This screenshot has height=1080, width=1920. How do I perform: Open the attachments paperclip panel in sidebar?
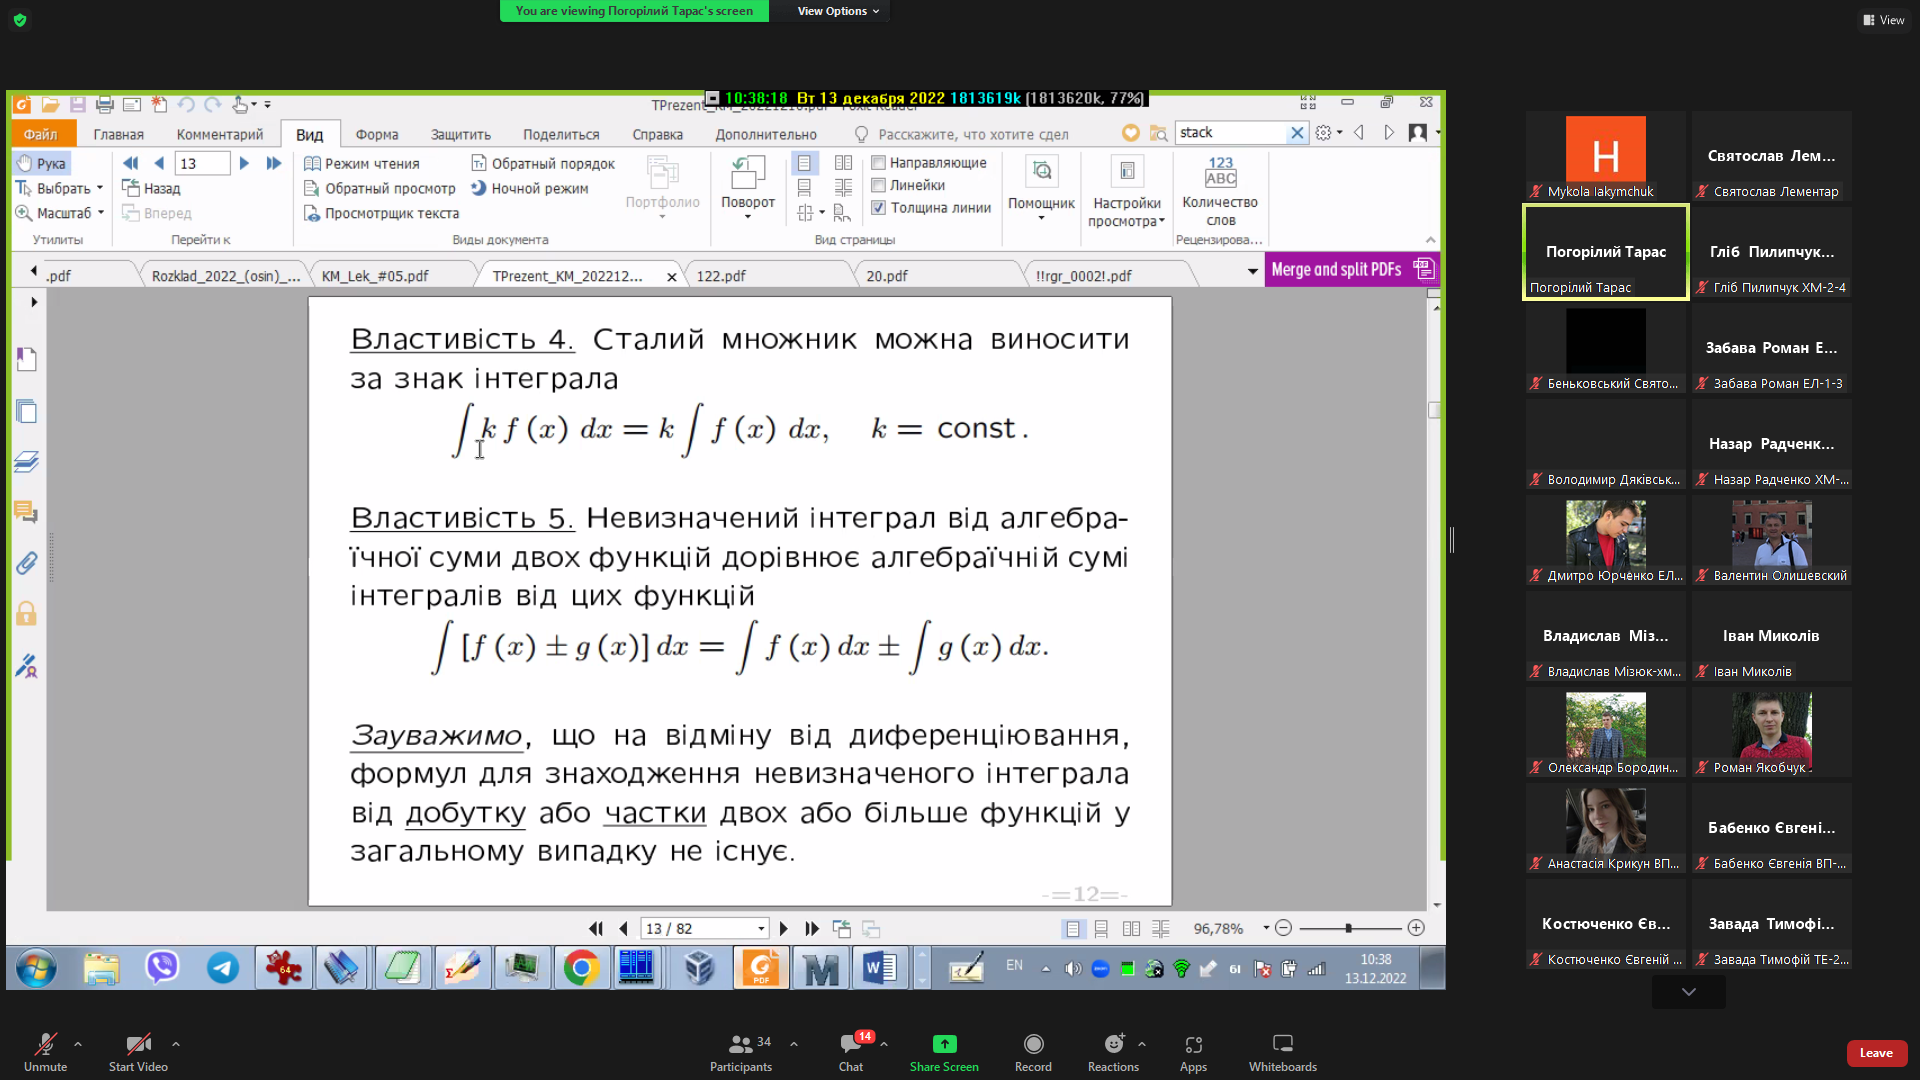click(x=26, y=563)
